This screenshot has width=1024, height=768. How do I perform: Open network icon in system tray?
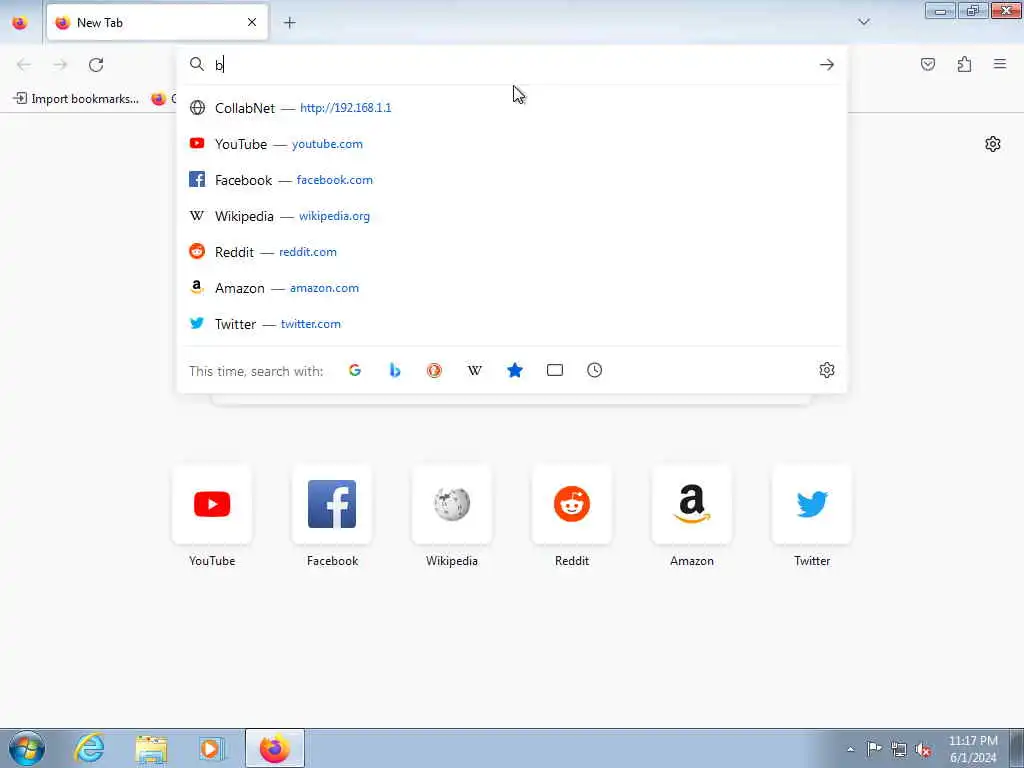click(x=899, y=749)
